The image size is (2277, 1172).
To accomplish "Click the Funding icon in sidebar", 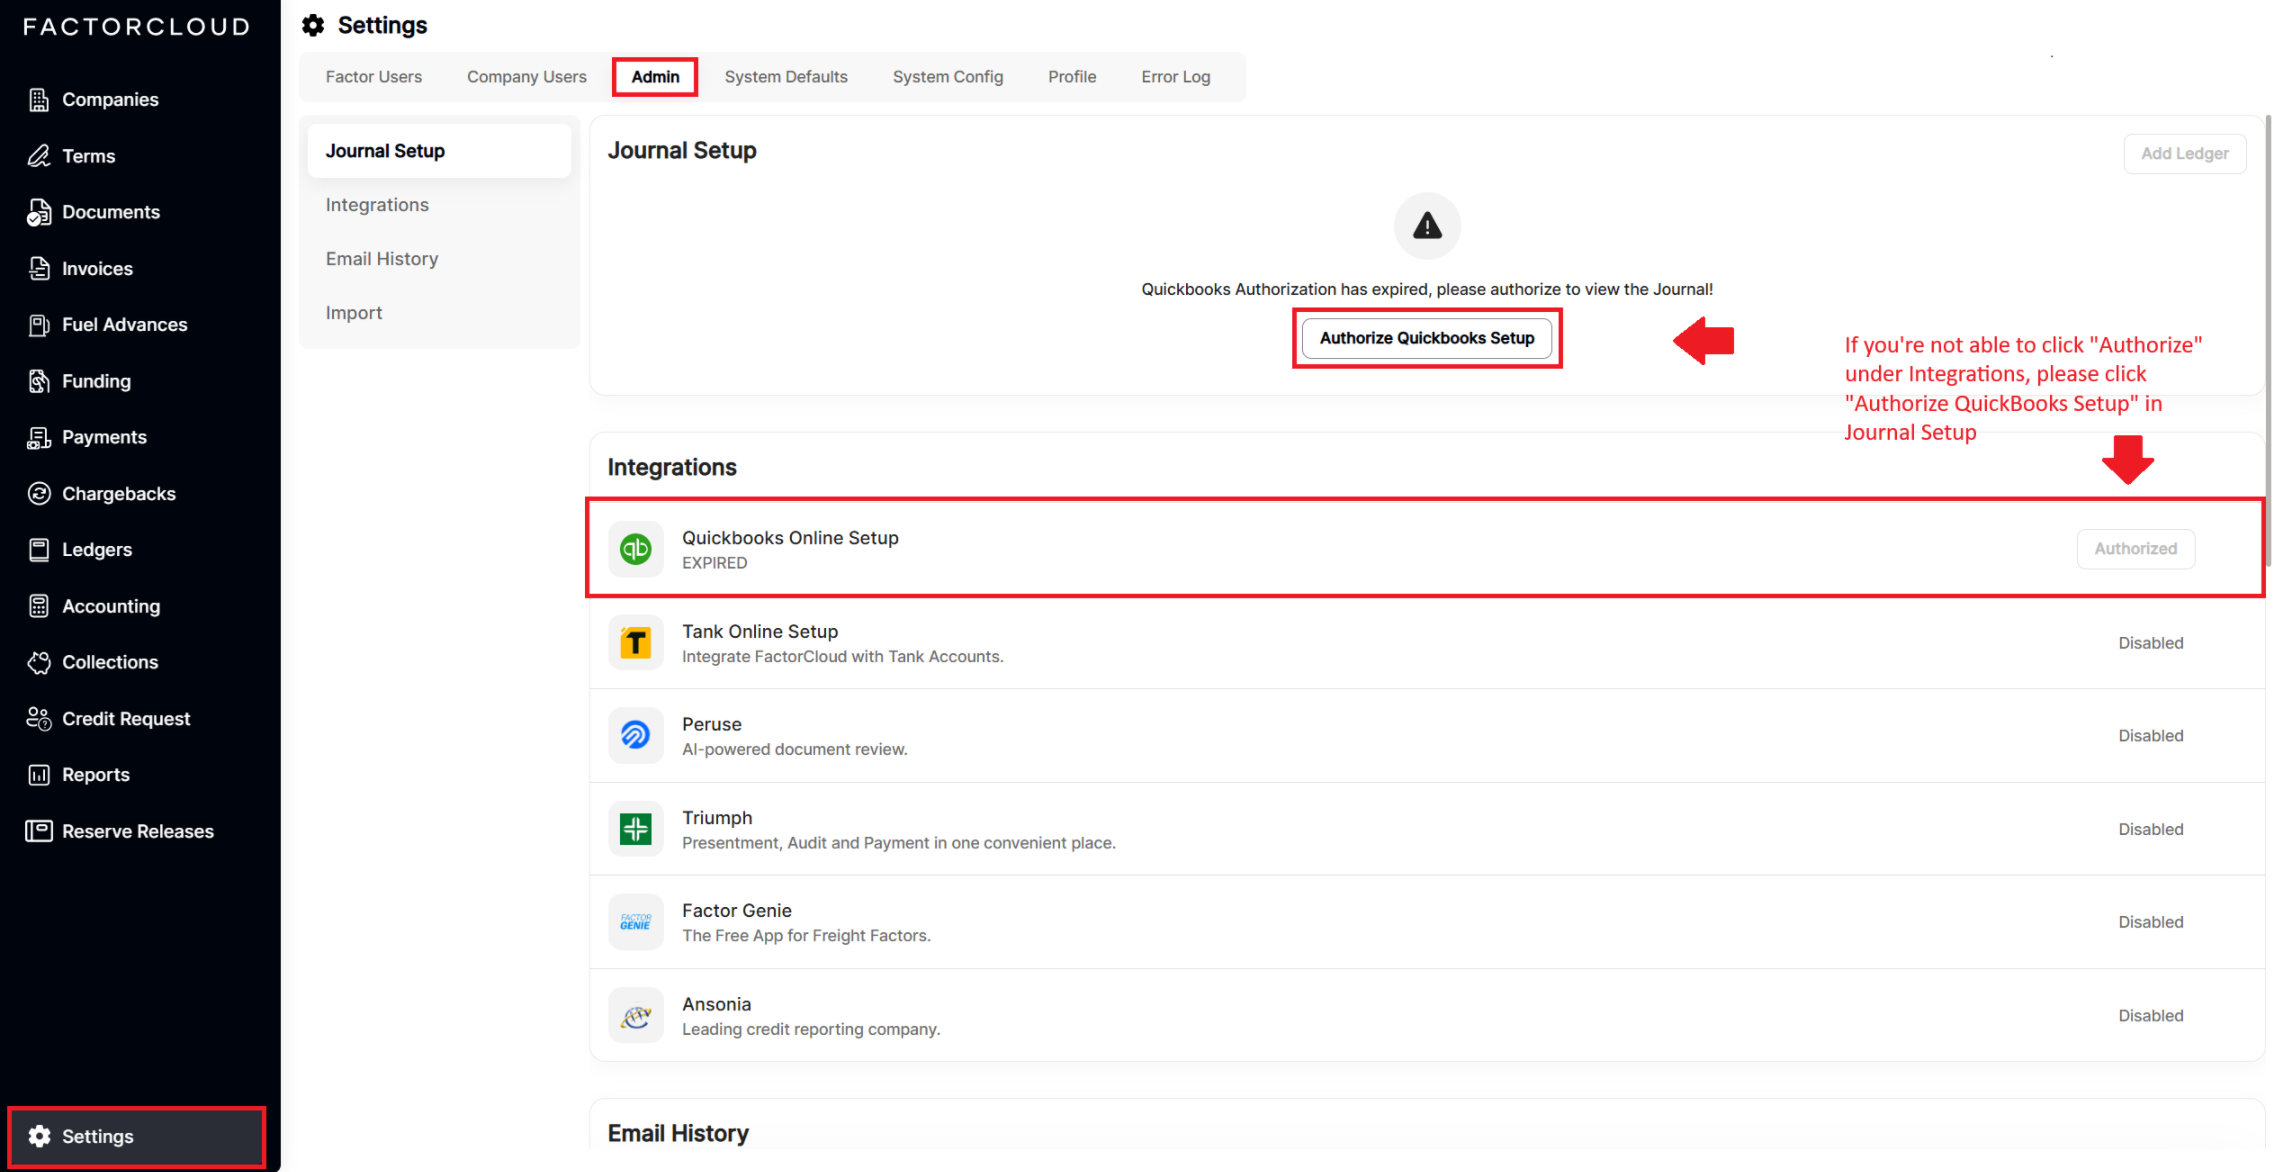I will click(x=39, y=381).
